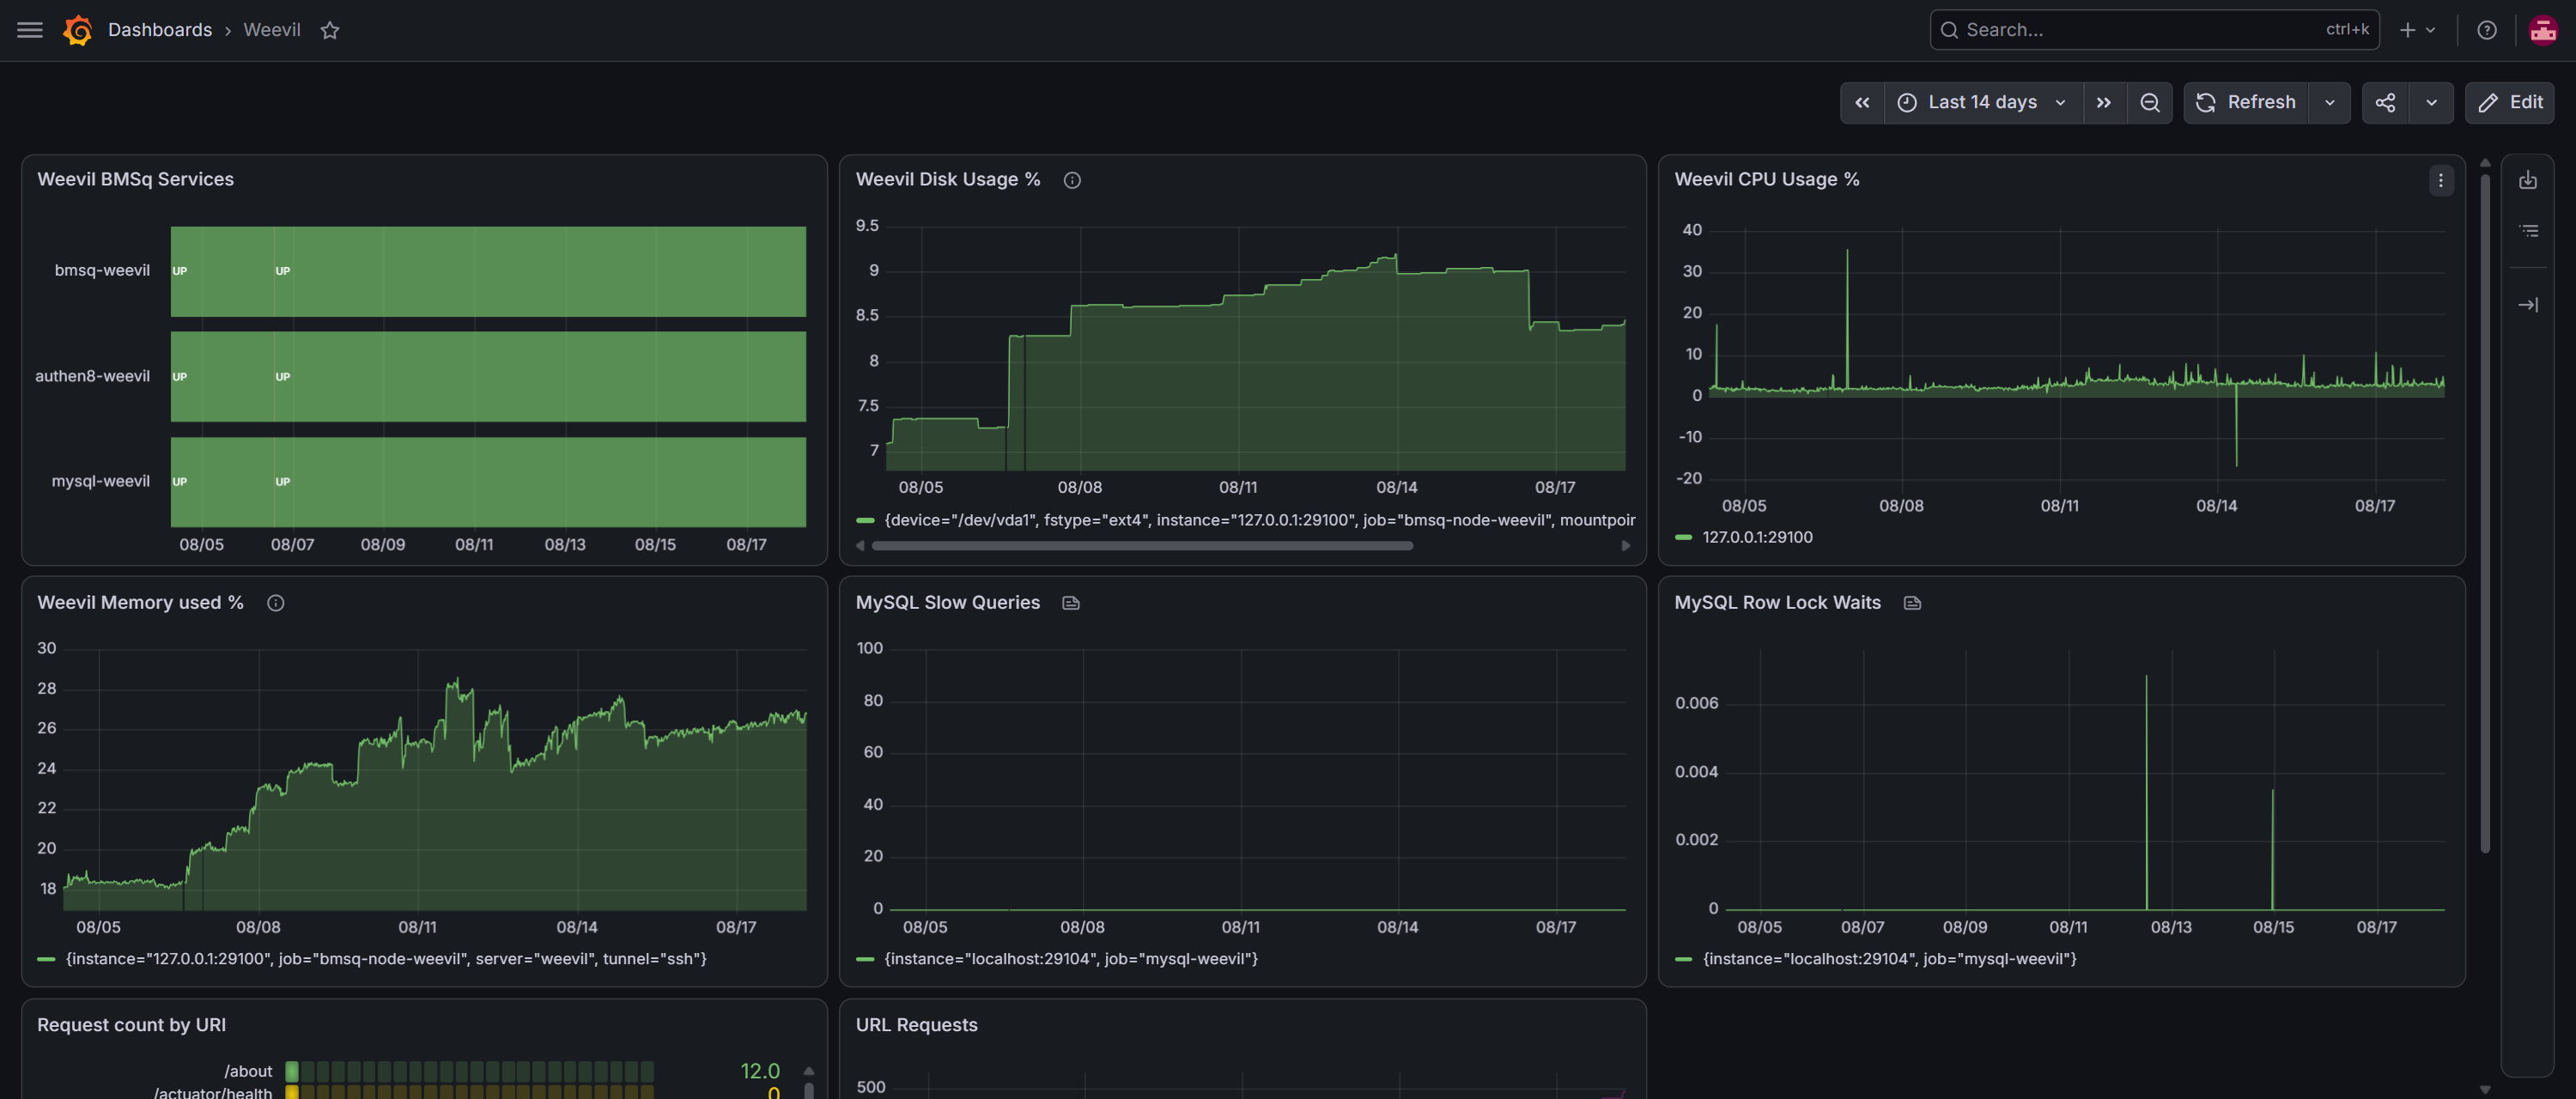Click the /about URI row label
Screen dimensions: 2576x1099
[x=248, y=1072]
